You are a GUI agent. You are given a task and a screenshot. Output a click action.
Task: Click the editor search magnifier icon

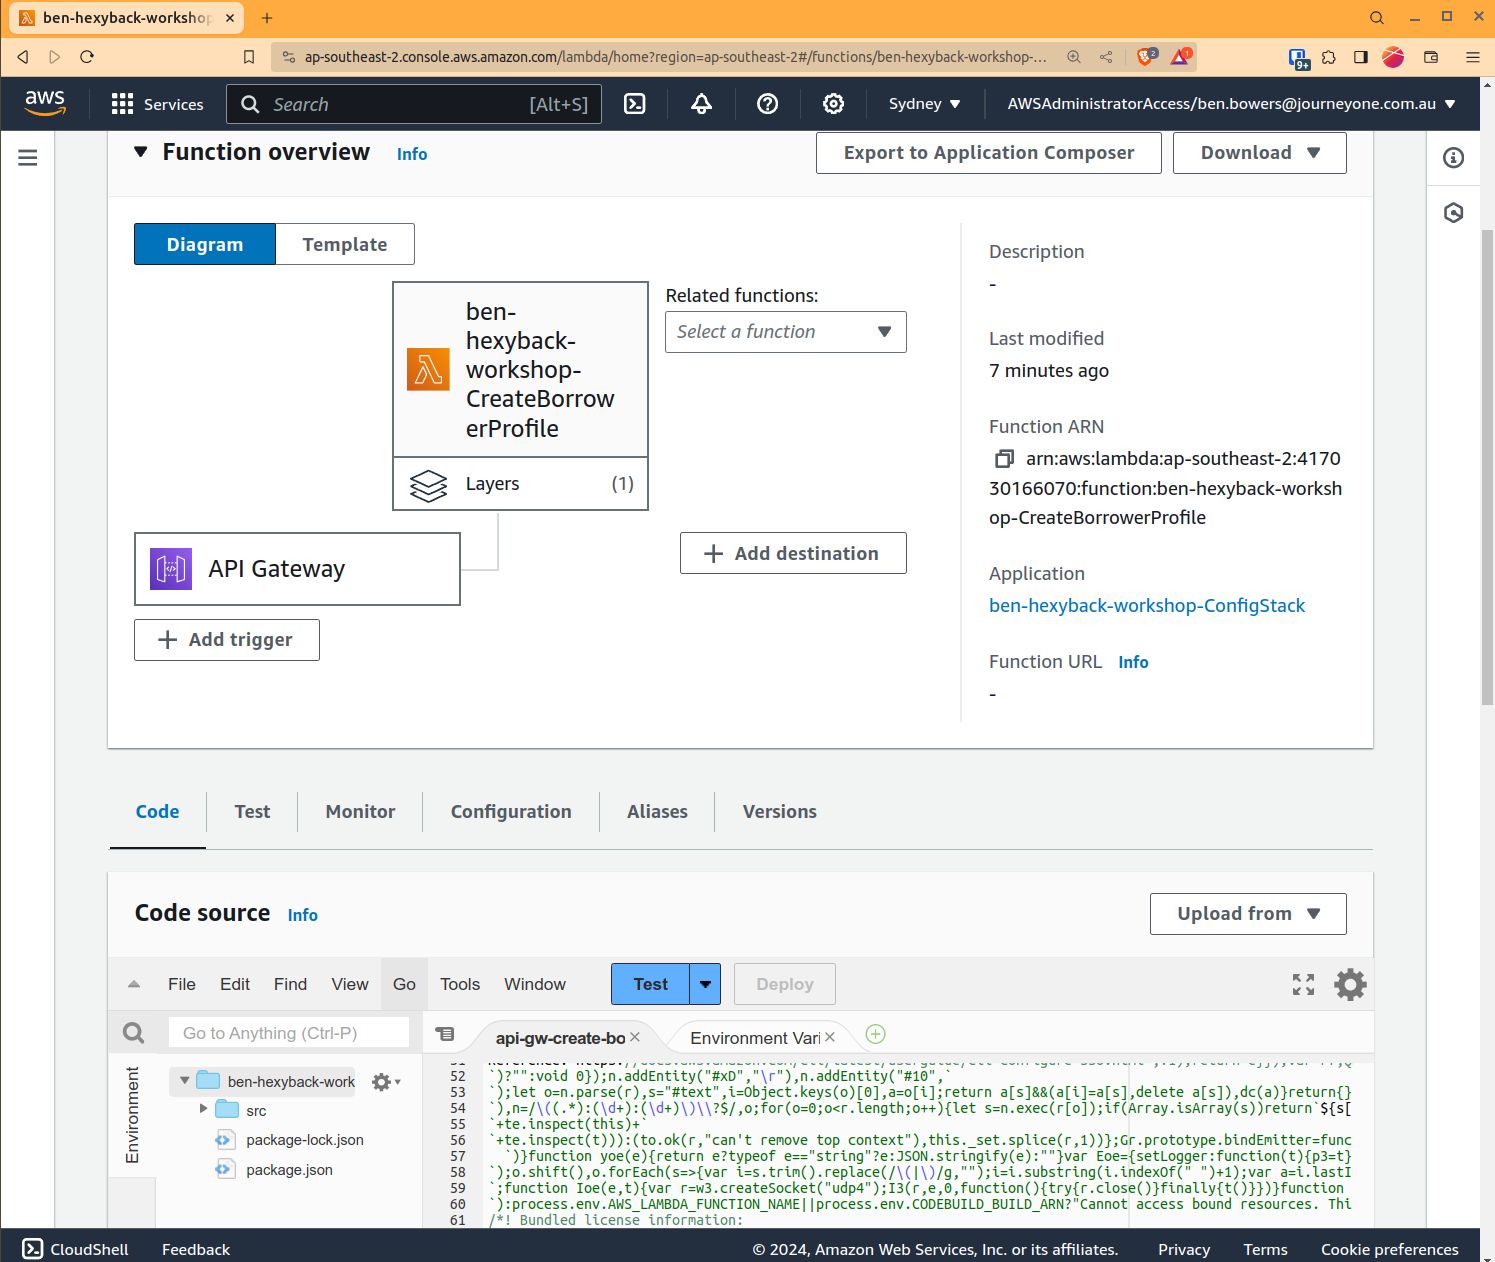pyautogui.click(x=134, y=1033)
